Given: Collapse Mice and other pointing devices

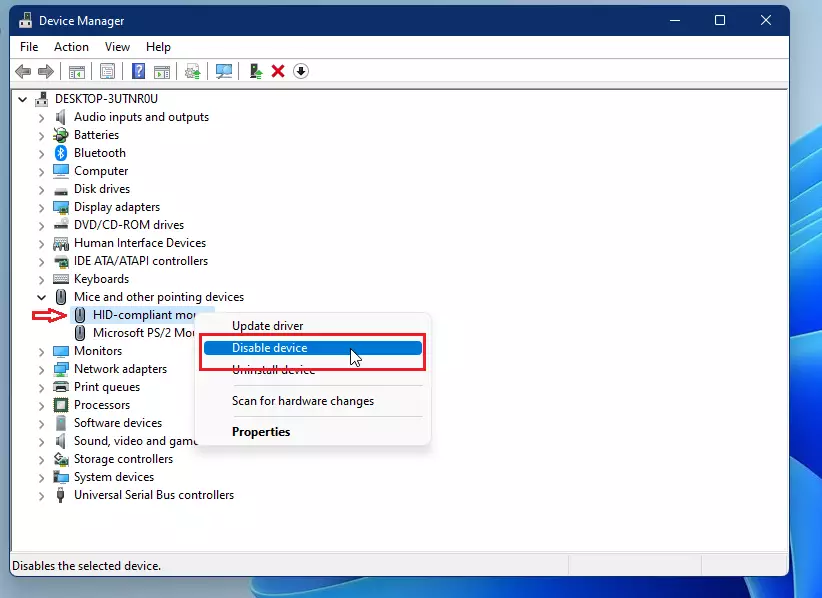Looking at the screenshot, I should [41, 297].
